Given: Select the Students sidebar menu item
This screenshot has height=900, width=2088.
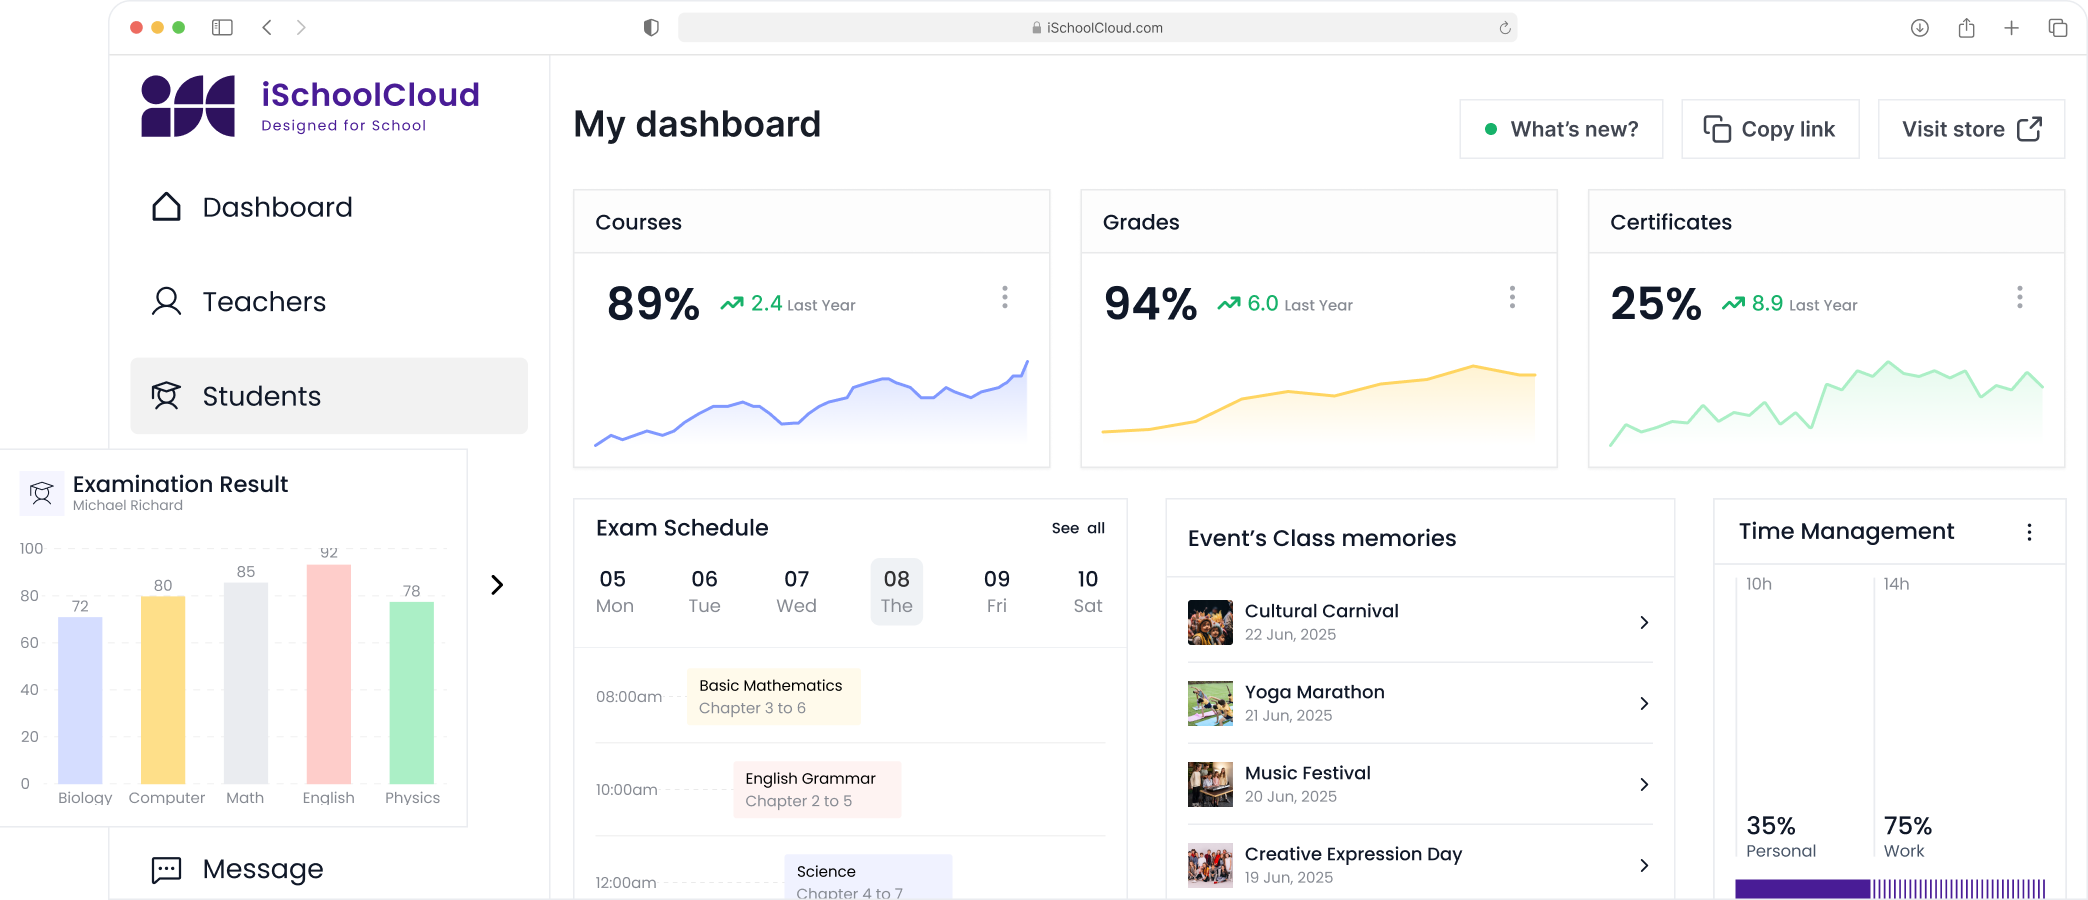Looking at the screenshot, I should pos(329,396).
